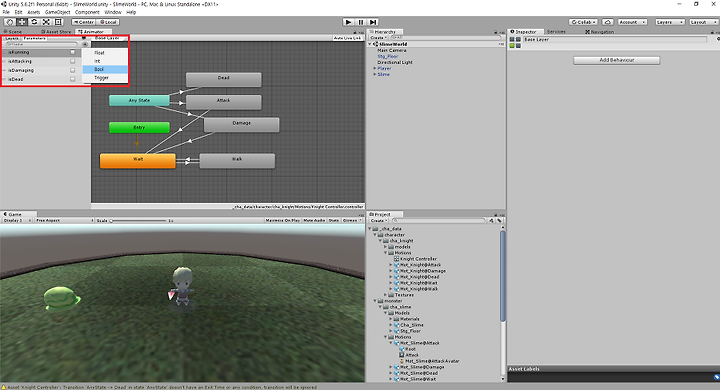720x390 pixels.
Task: Click the Play button
Action: (x=349, y=22)
